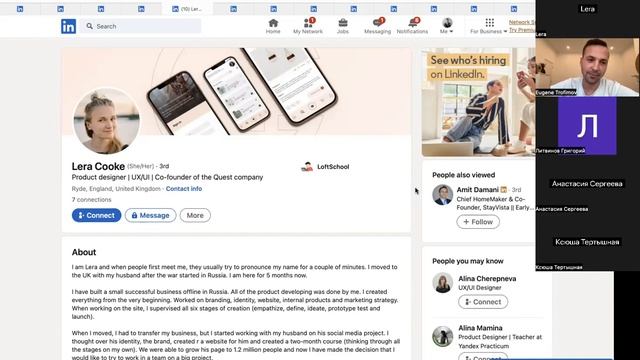Screen dimensions: 640x360
Task: Click the LinkedIn logo icon
Action: (x=69, y=26)
